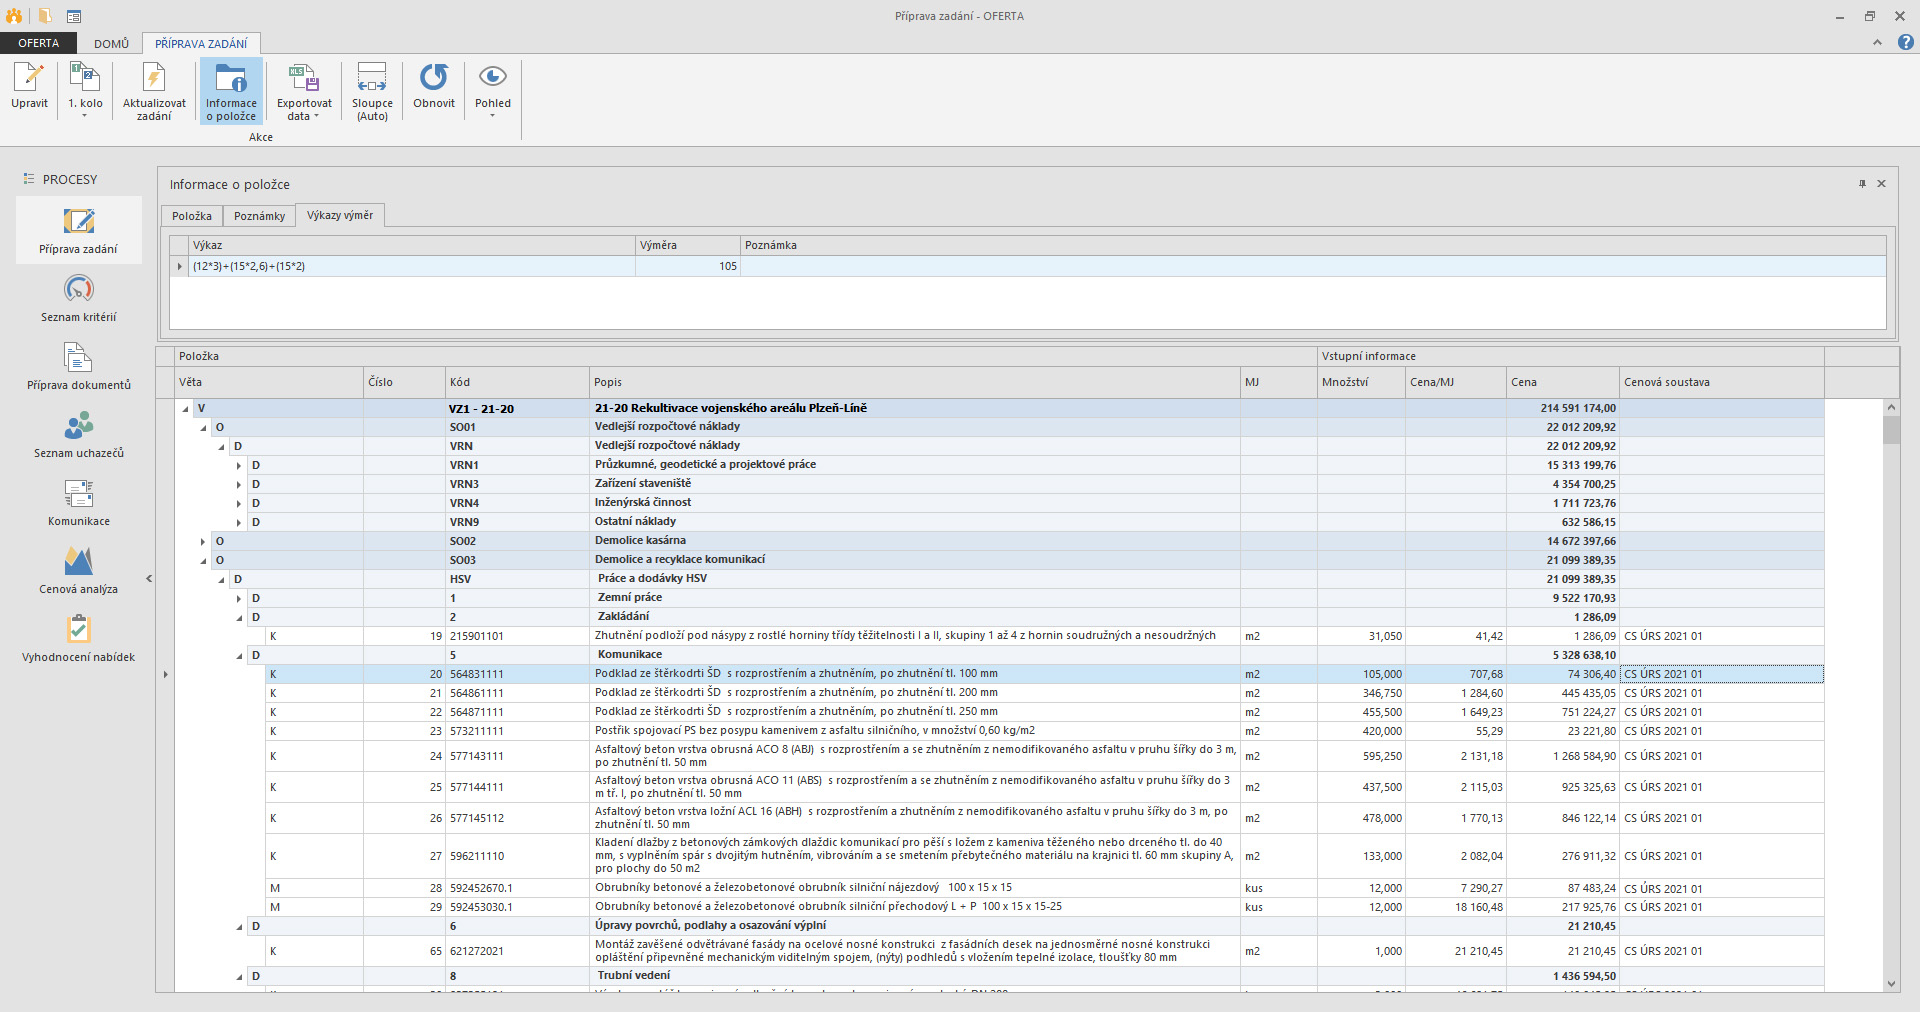Viewport: 1920px width, 1012px height.
Task: Switch to the Poznámky tab
Action: click(x=259, y=216)
